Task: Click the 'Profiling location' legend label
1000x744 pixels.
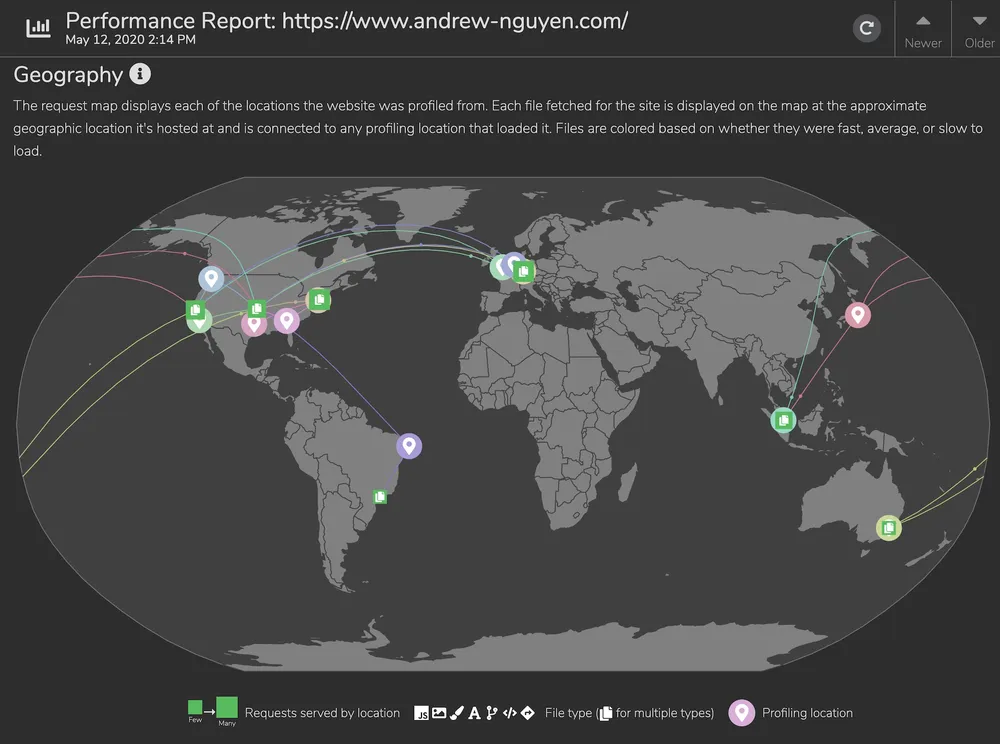Action: (x=807, y=713)
